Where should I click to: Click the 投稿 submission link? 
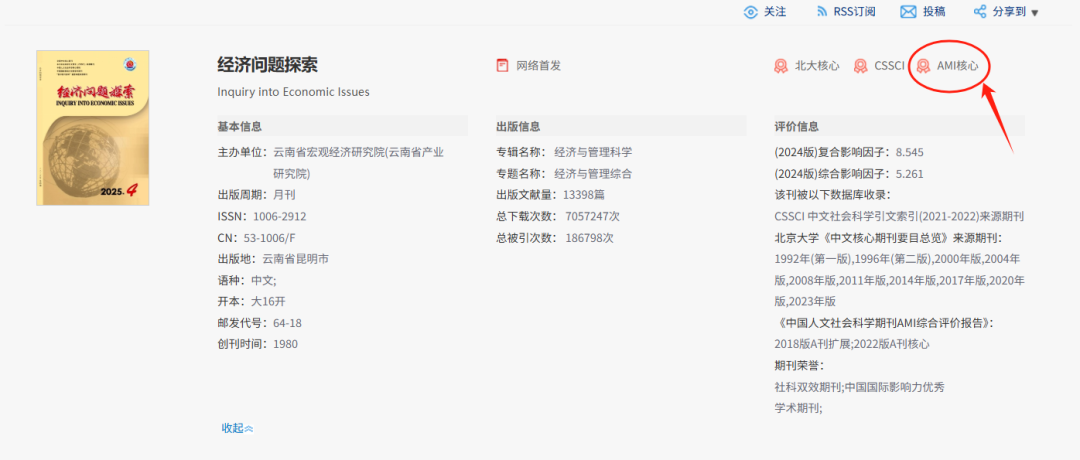tap(934, 12)
